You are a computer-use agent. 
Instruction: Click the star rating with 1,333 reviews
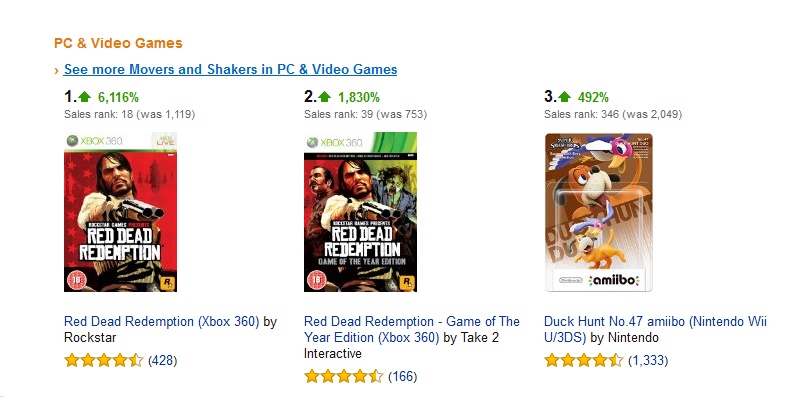pyautogui.click(x=584, y=361)
